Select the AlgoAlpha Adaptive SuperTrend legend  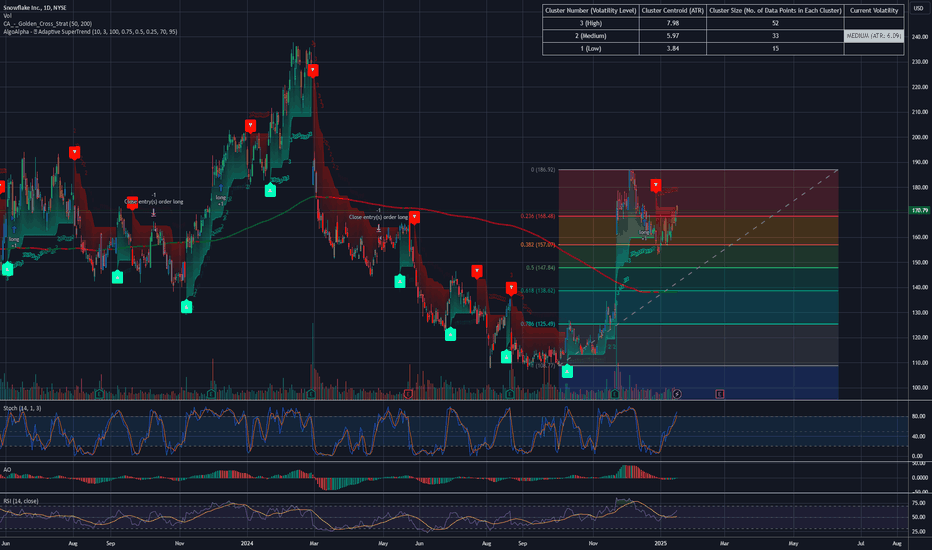(90, 32)
